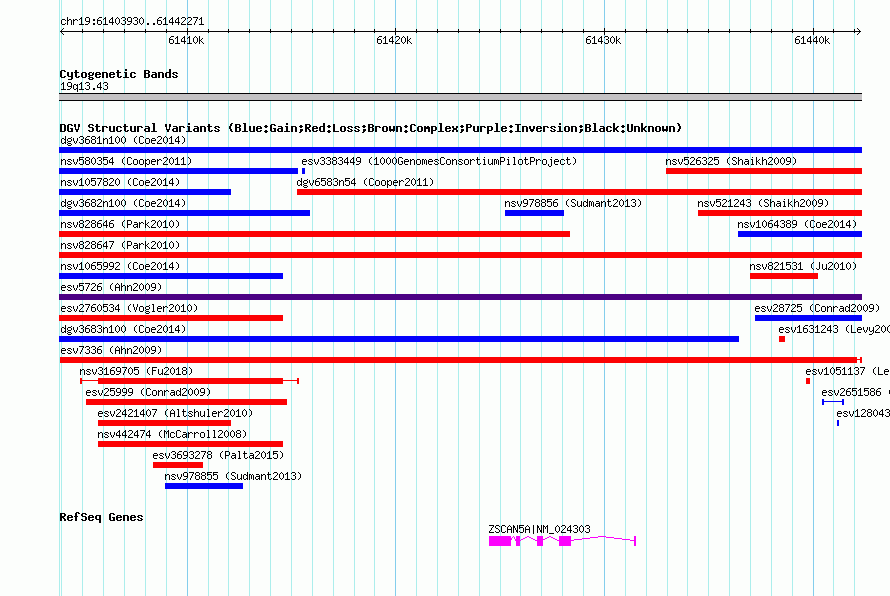Select the nsv821531 (Ju2010) red bar
The width and height of the screenshot is (890, 596).
click(784, 276)
